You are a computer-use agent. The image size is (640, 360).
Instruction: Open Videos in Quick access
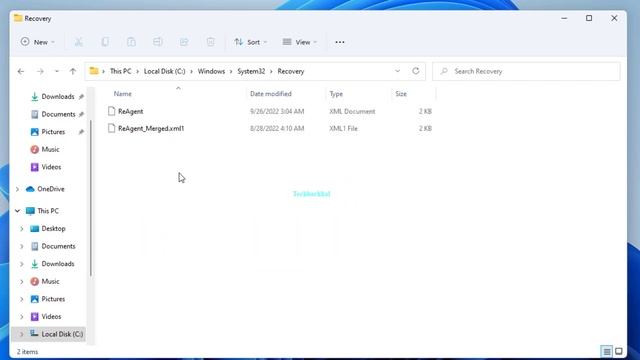(x=51, y=167)
